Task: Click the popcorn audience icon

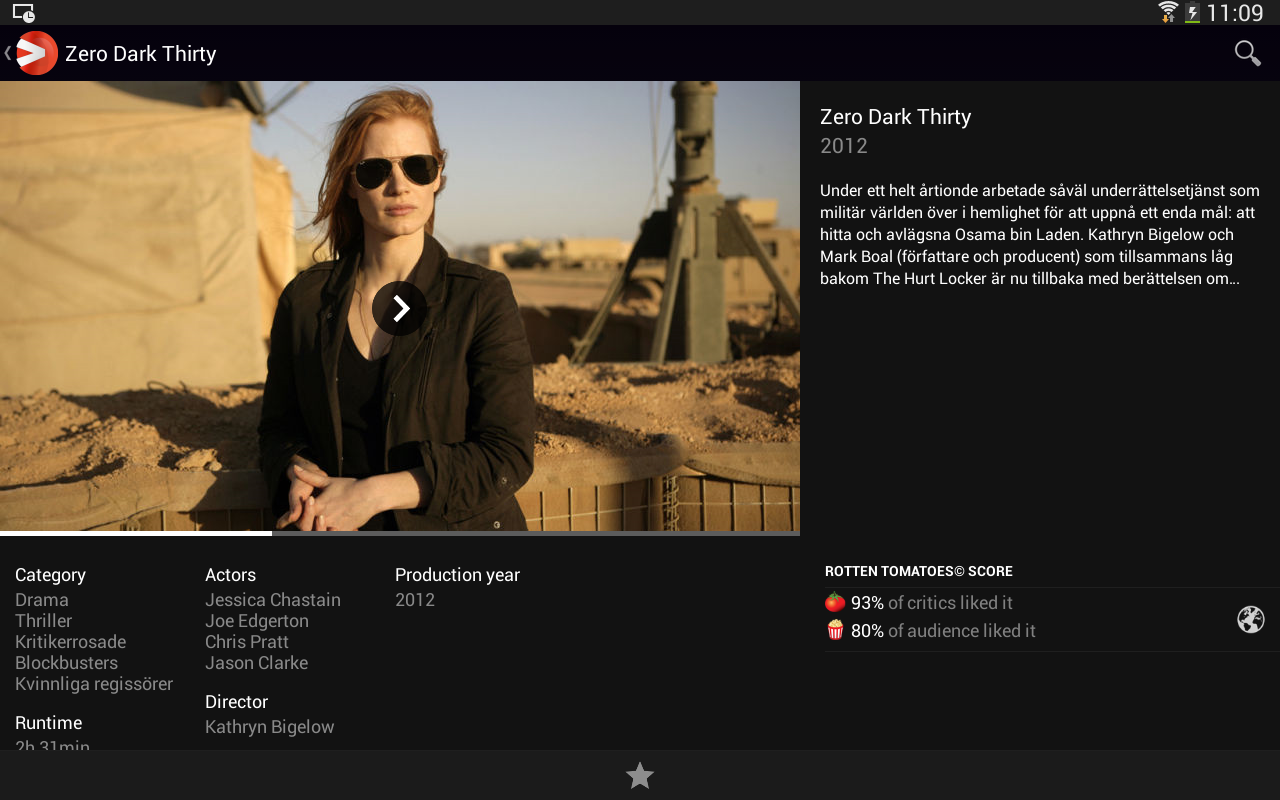Action: 835,630
